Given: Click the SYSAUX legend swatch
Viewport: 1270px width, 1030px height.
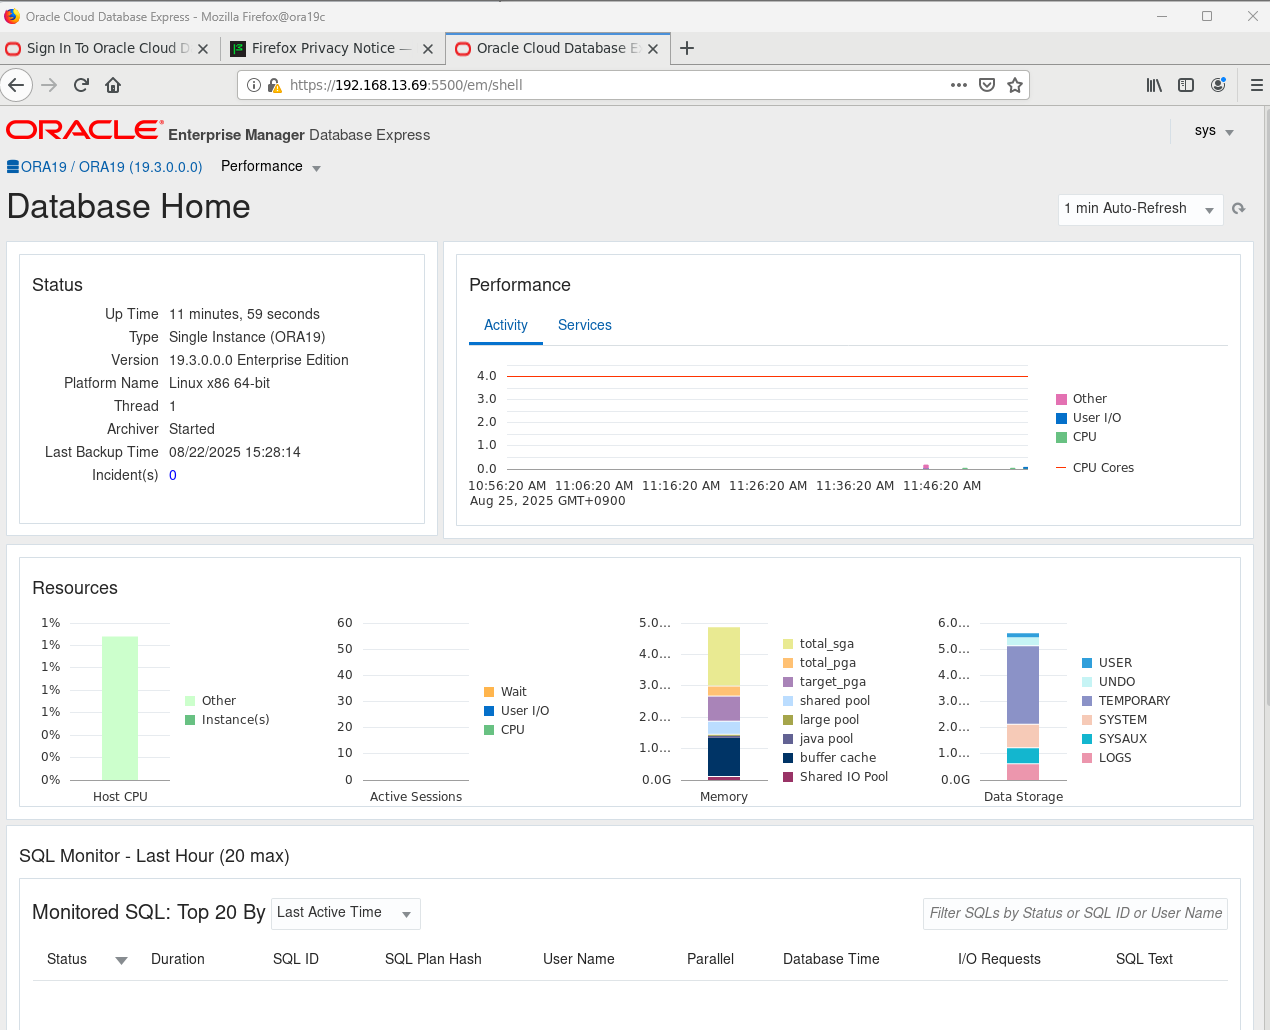Looking at the screenshot, I should point(1087,739).
